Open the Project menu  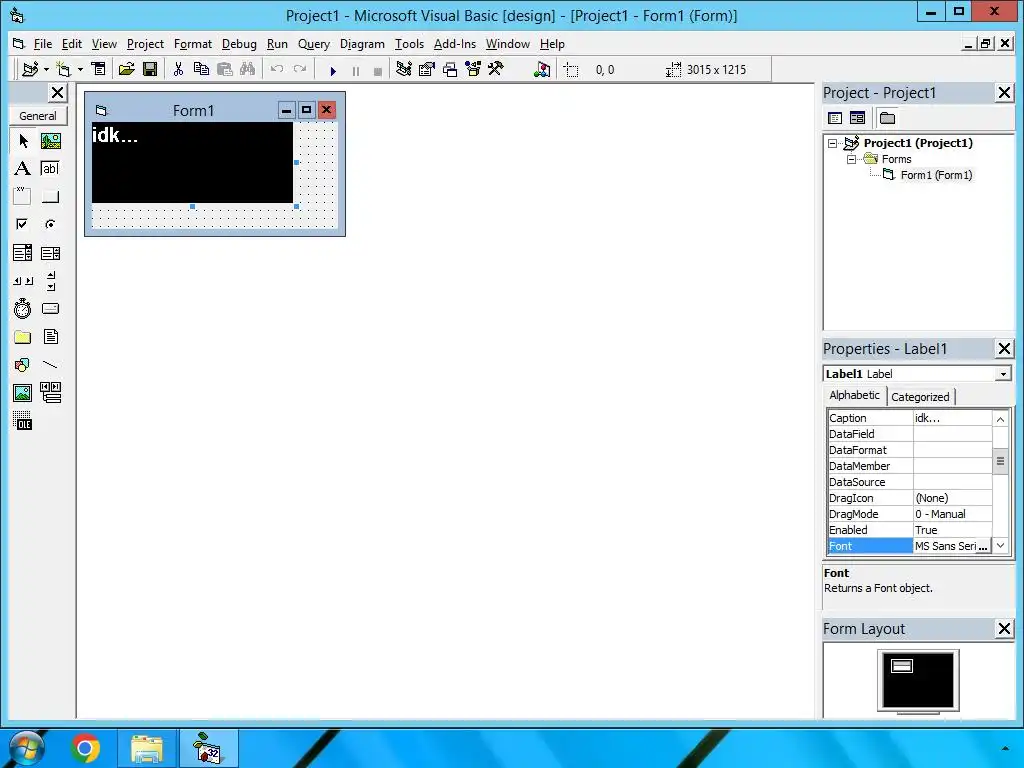pyautogui.click(x=145, y=44)
